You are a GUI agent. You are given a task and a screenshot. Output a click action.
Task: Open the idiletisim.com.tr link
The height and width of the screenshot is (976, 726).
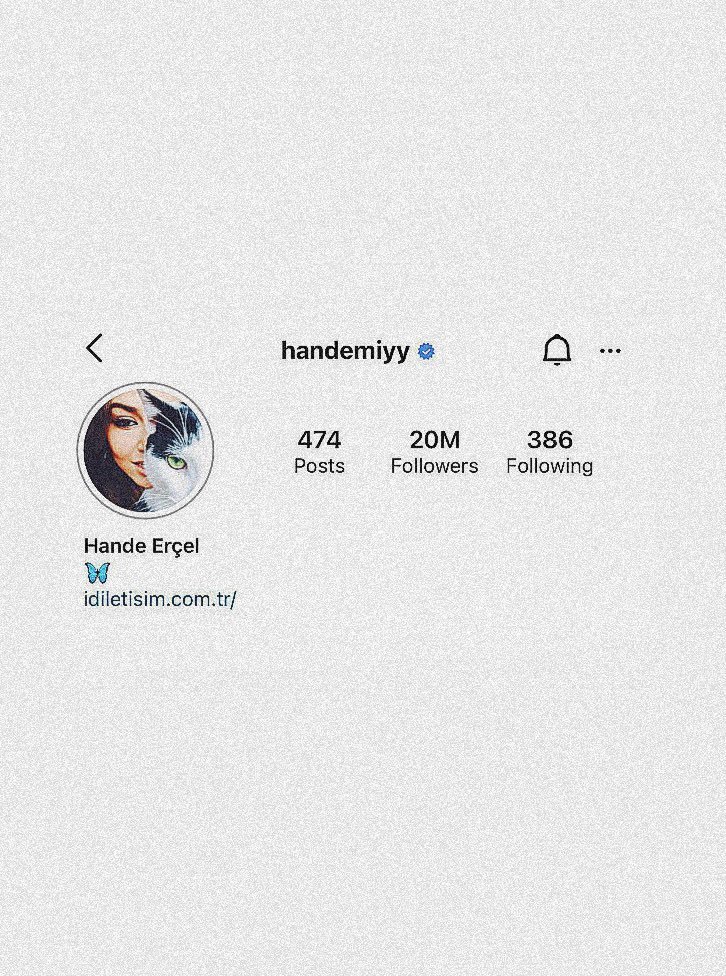(160, 599)
